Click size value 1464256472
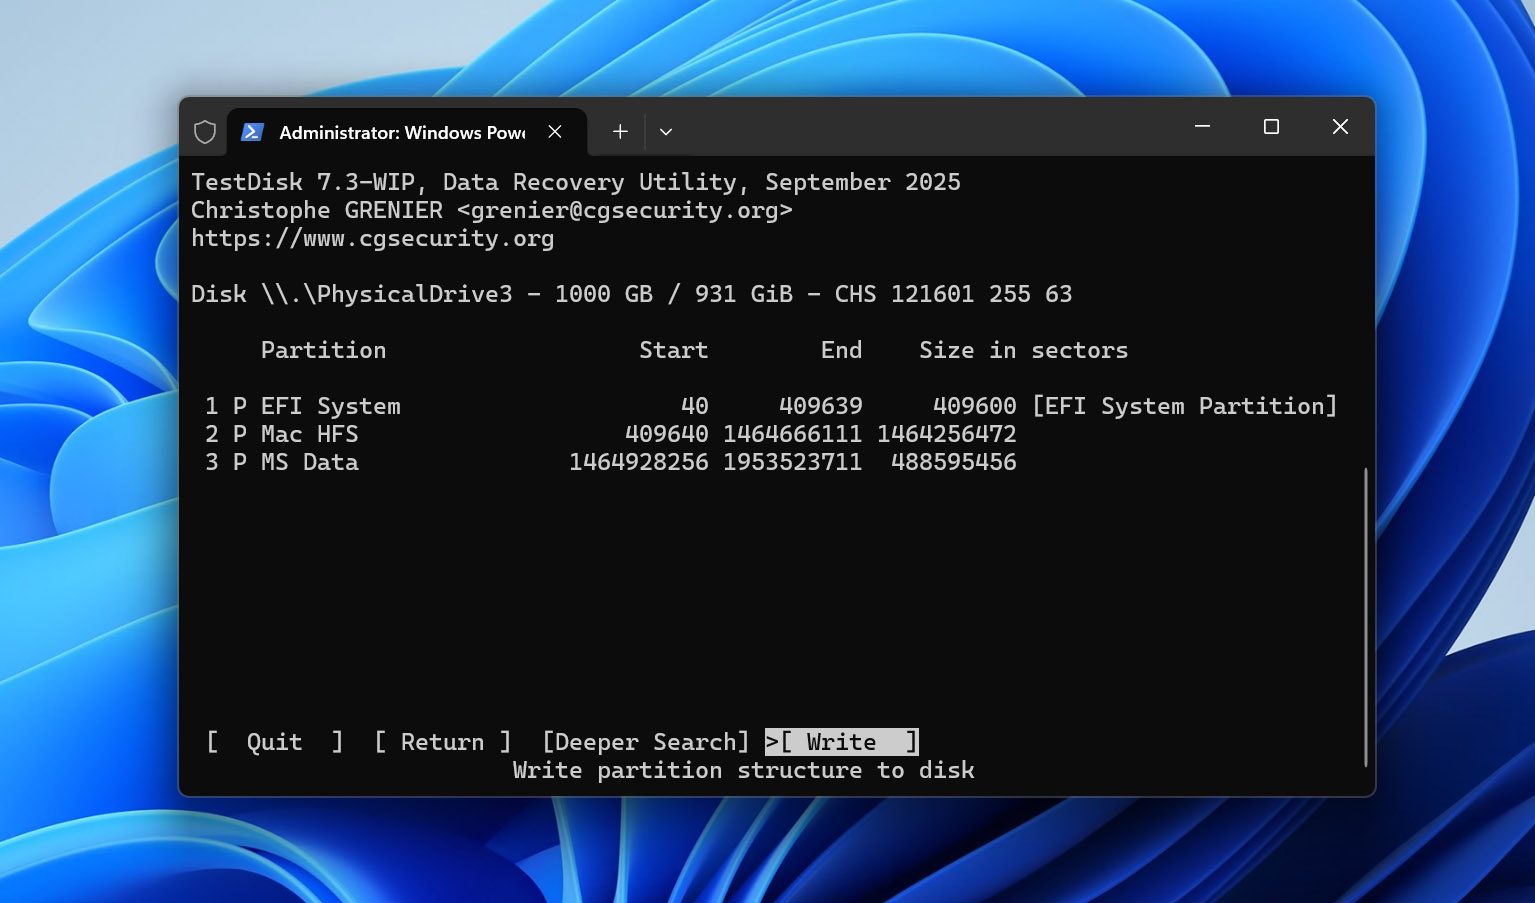Image resolution: width=1535 pixels, height=903 pixels. click(x=947, y=434)
